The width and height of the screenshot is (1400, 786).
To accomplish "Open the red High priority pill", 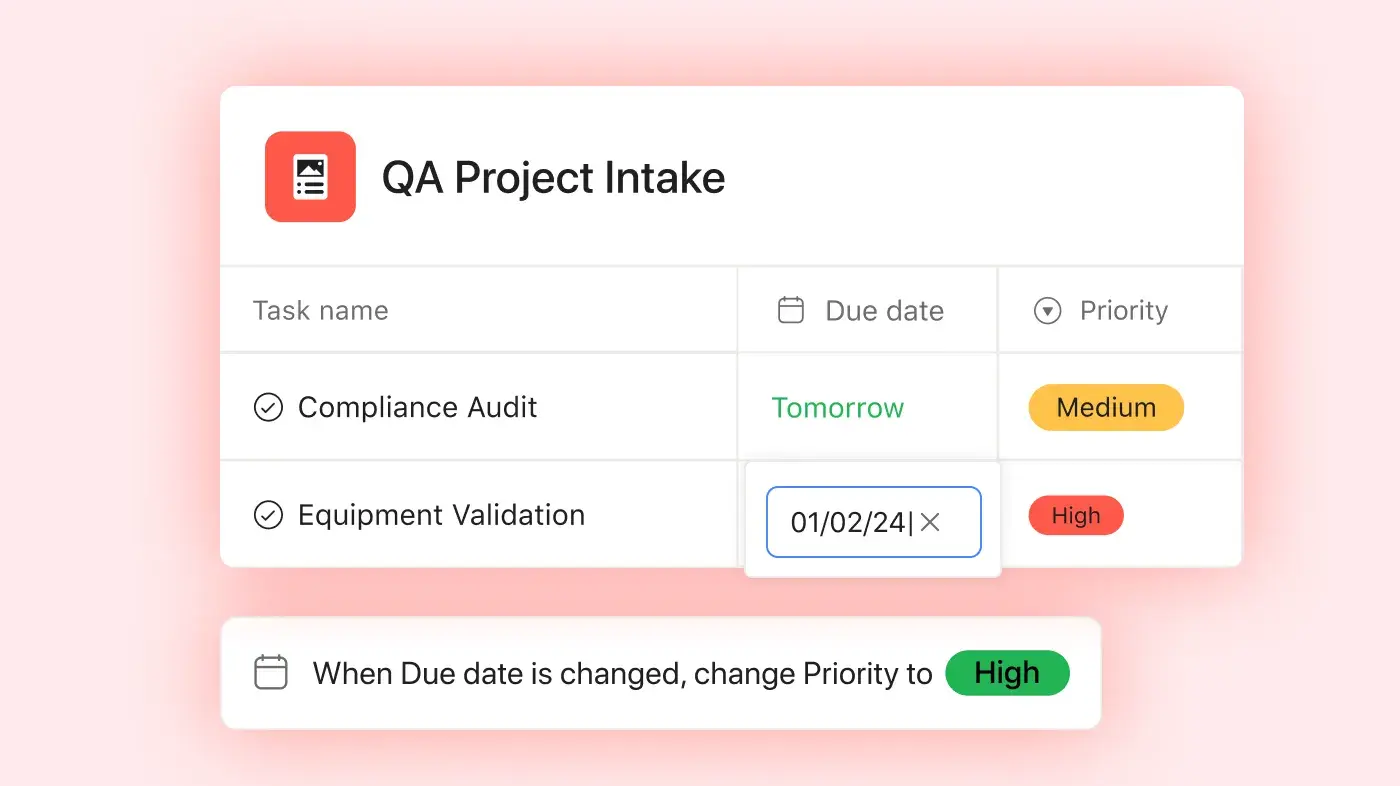I will (1076, 516).
